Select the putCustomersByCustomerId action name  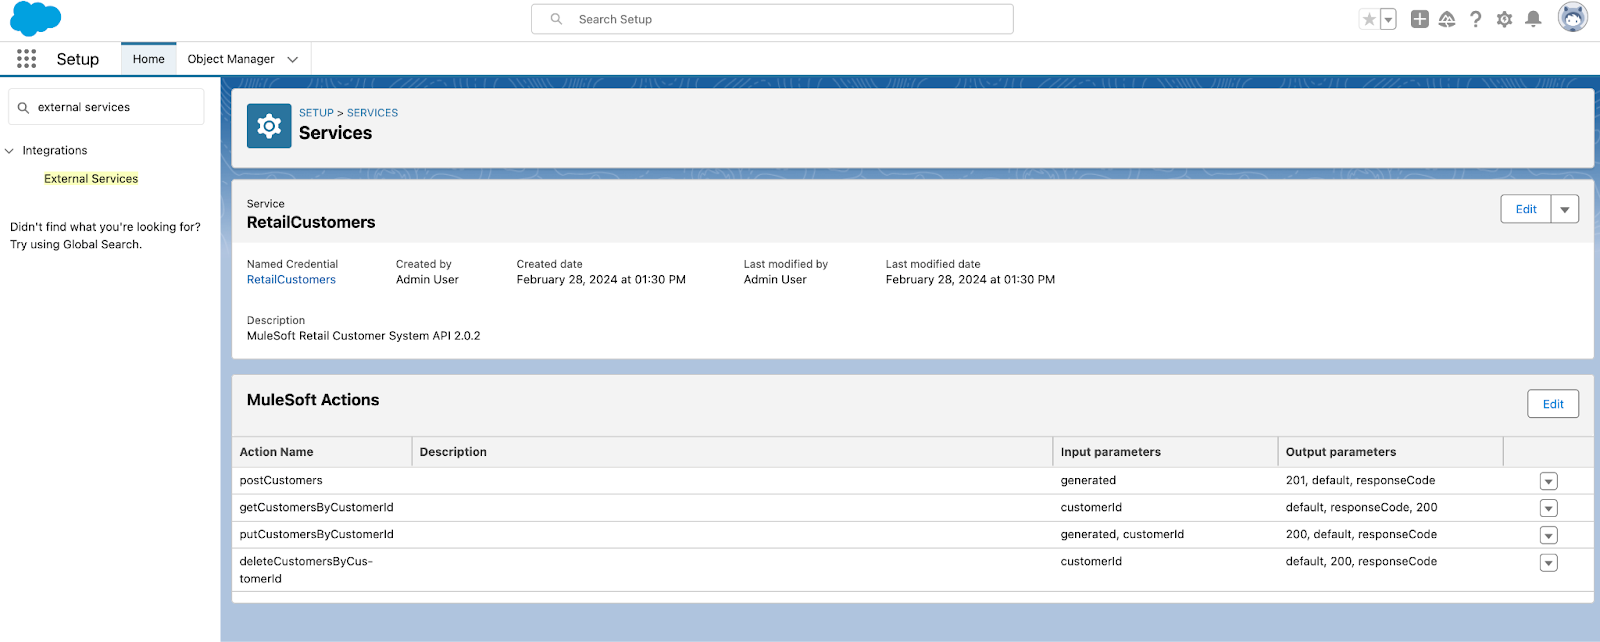click(x=316, y=535)
